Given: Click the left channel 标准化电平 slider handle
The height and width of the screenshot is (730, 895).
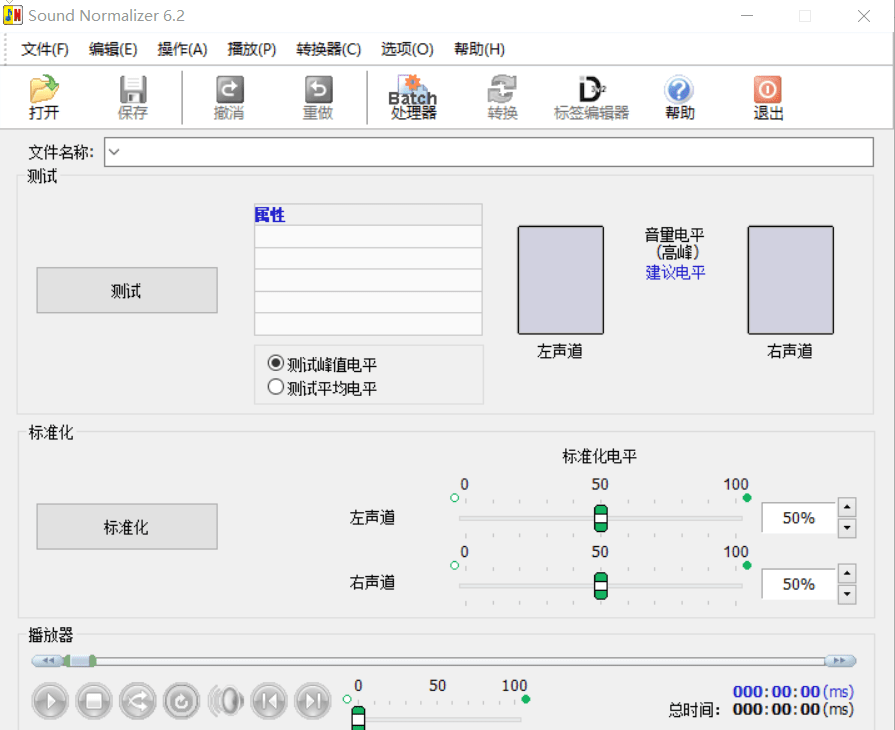Looking at the screenshot, I should click(600, 518).
